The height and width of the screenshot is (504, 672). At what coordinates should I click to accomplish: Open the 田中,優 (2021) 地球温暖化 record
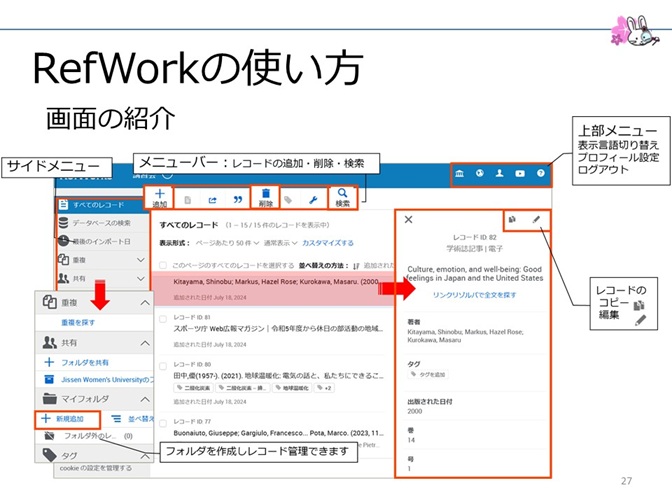point(278,376)
